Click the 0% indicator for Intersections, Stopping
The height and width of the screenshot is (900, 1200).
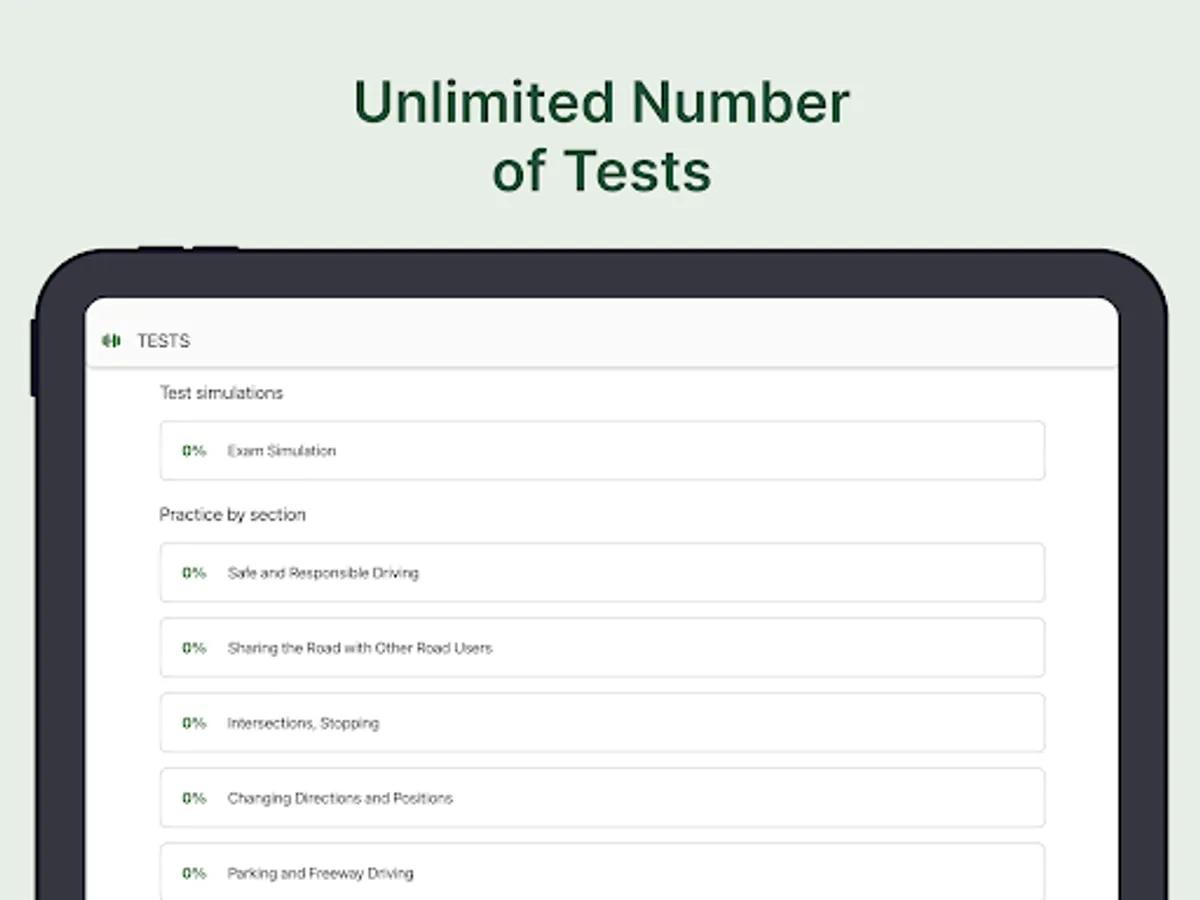[194, 723]
